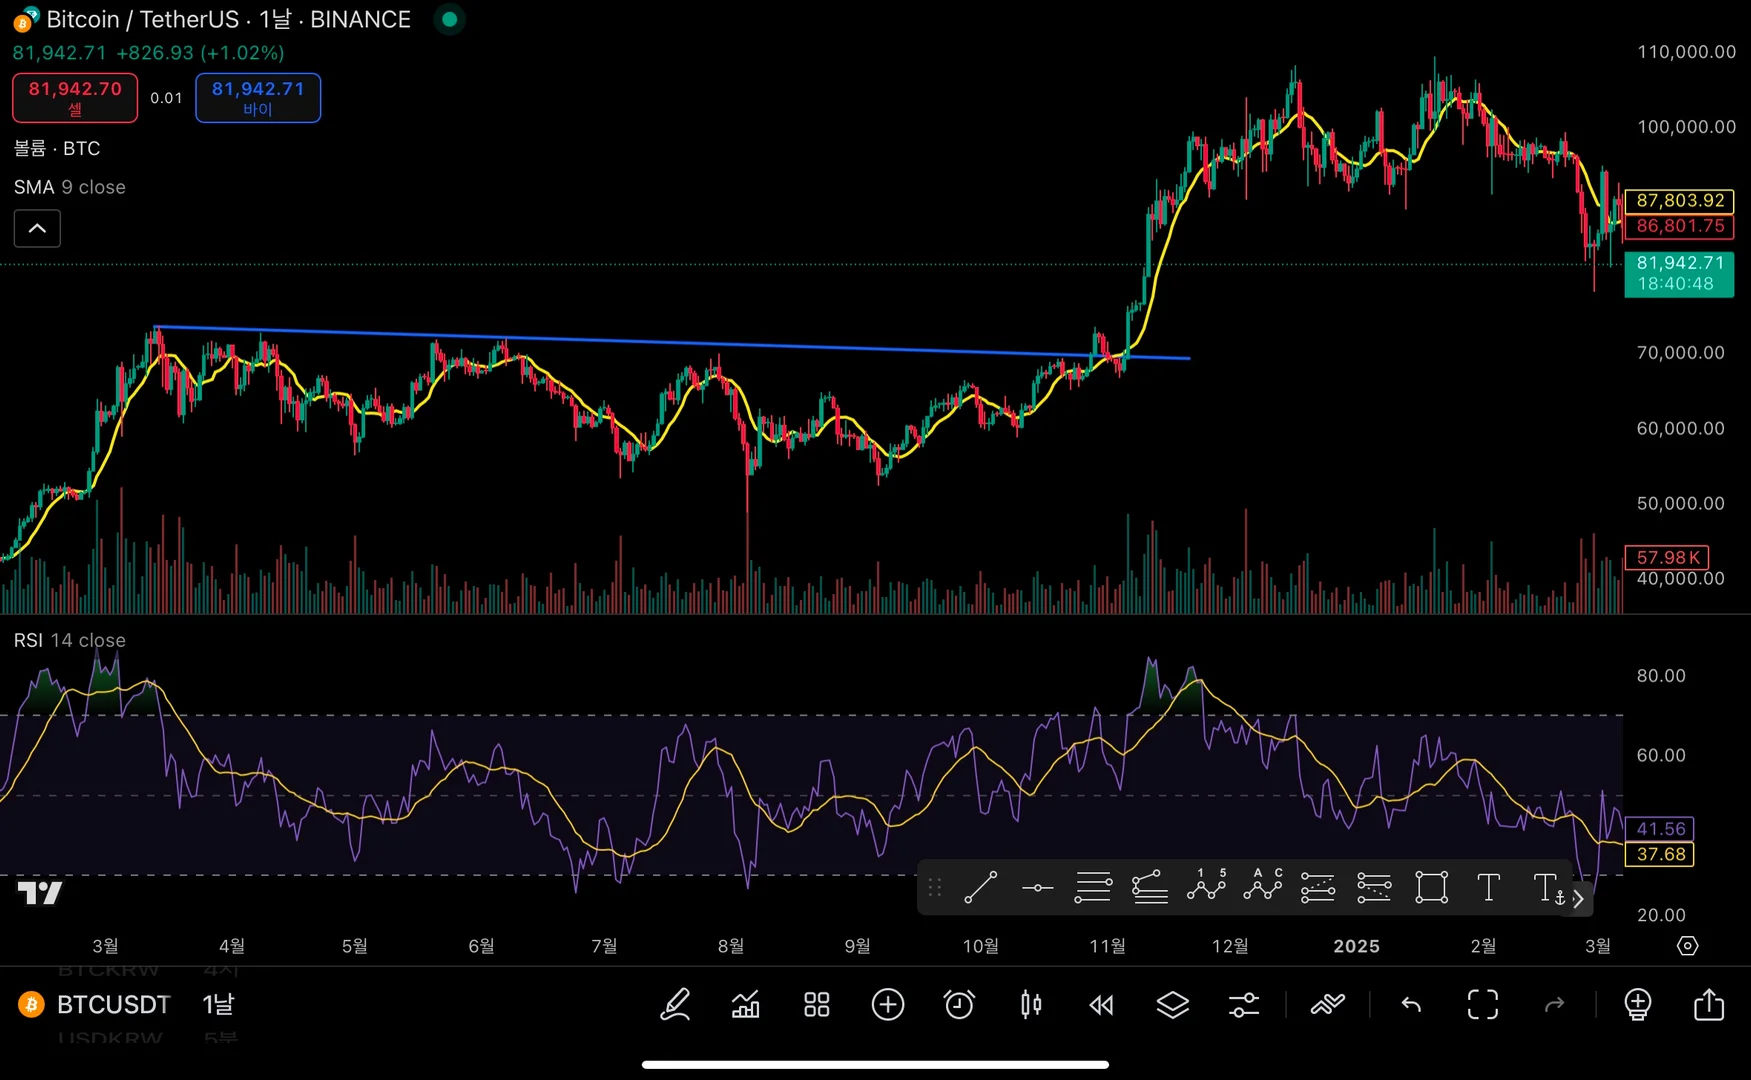
Task: Select the plain Text drawing tool
Action: (x=1488, y=888)
